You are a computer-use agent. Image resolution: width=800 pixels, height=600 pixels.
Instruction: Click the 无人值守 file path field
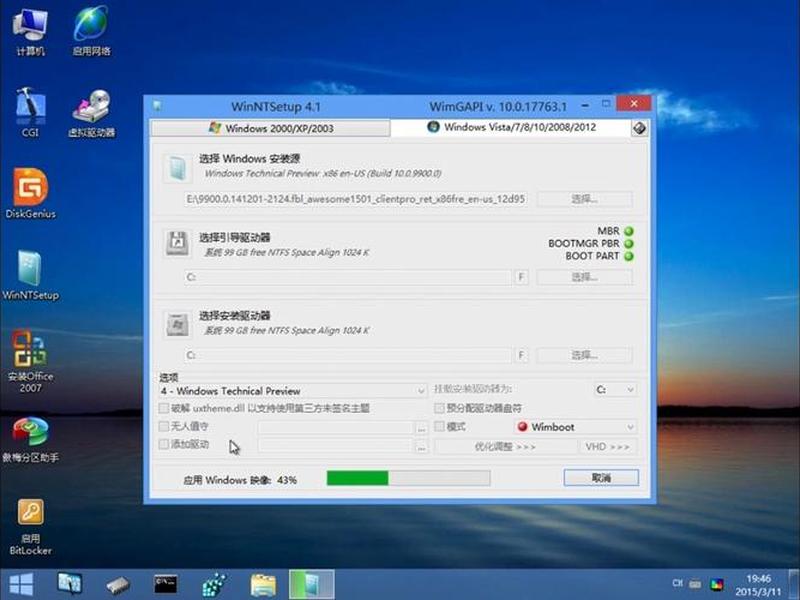335,428
